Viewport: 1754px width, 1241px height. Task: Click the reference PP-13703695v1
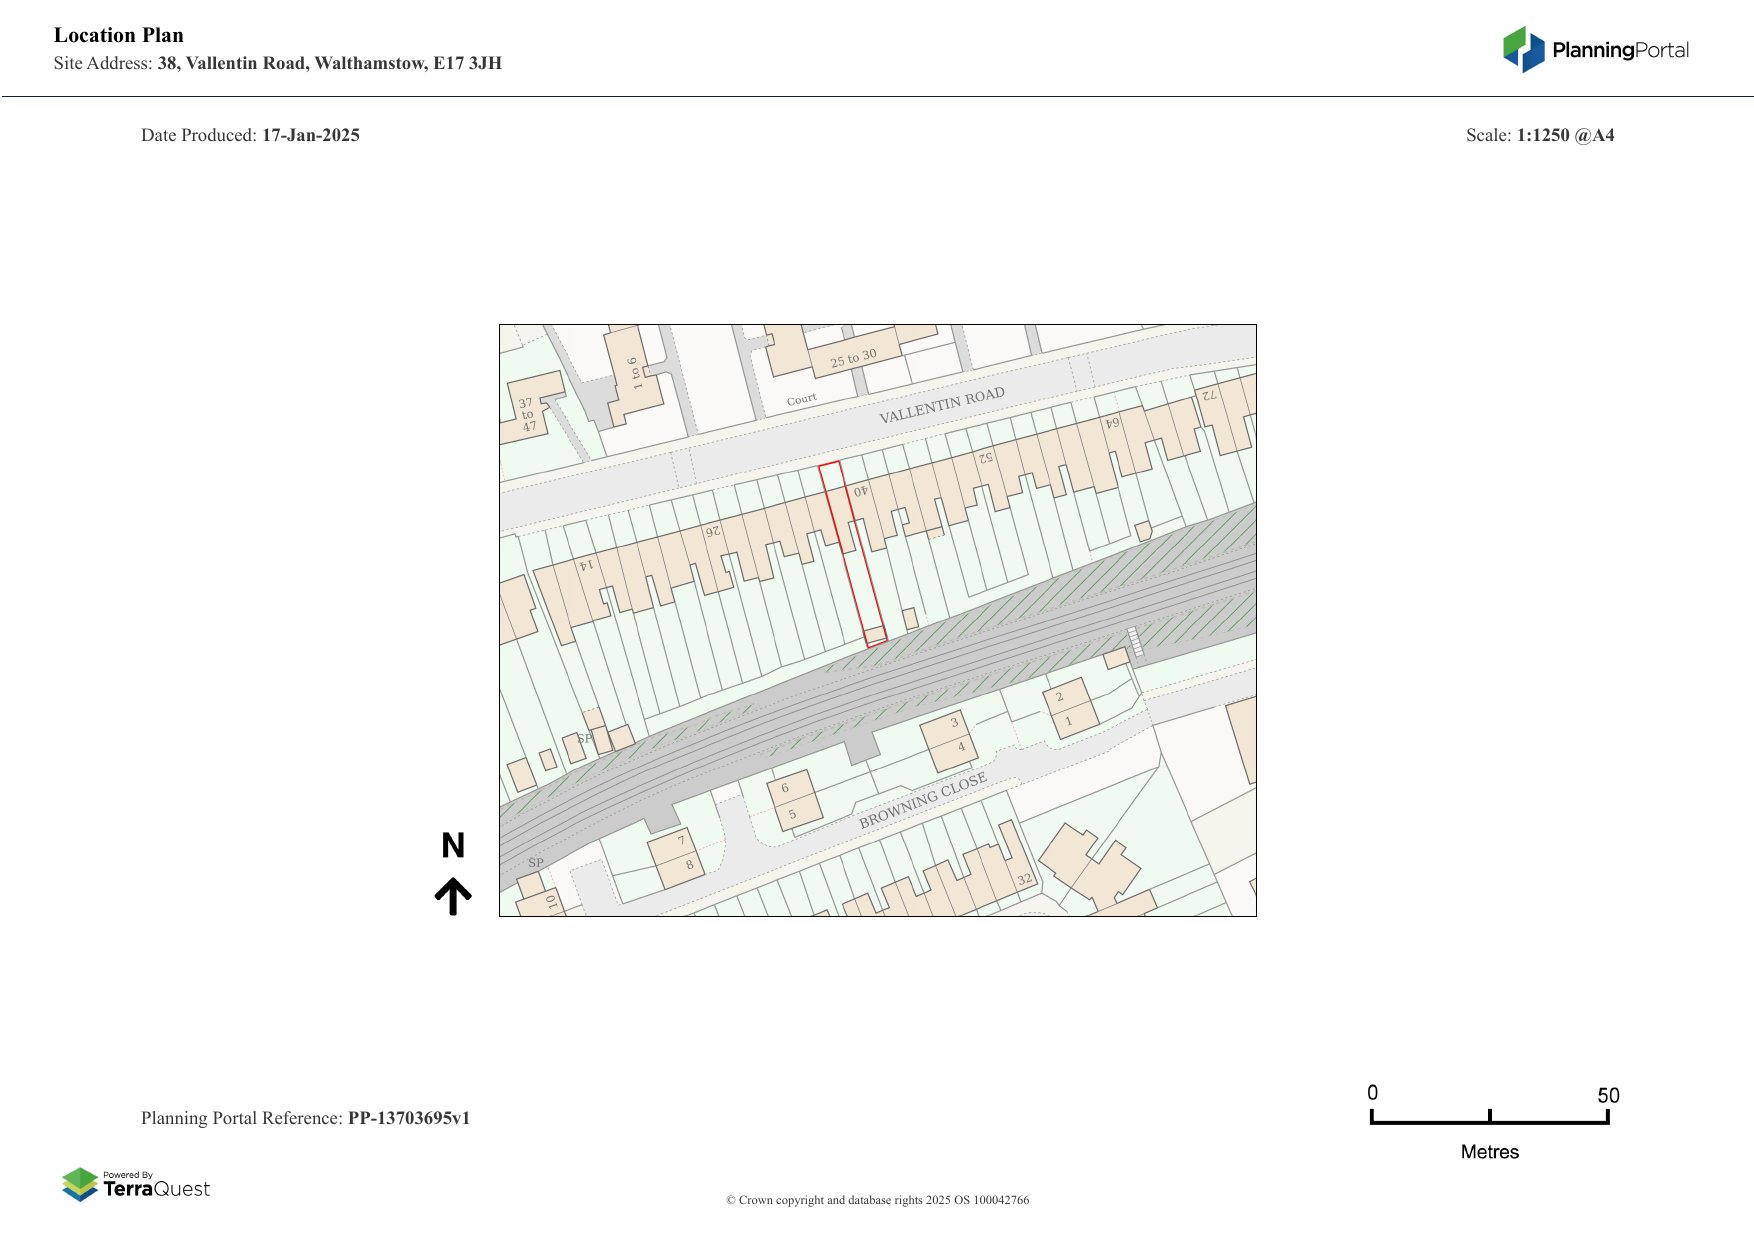[408, 1118]
